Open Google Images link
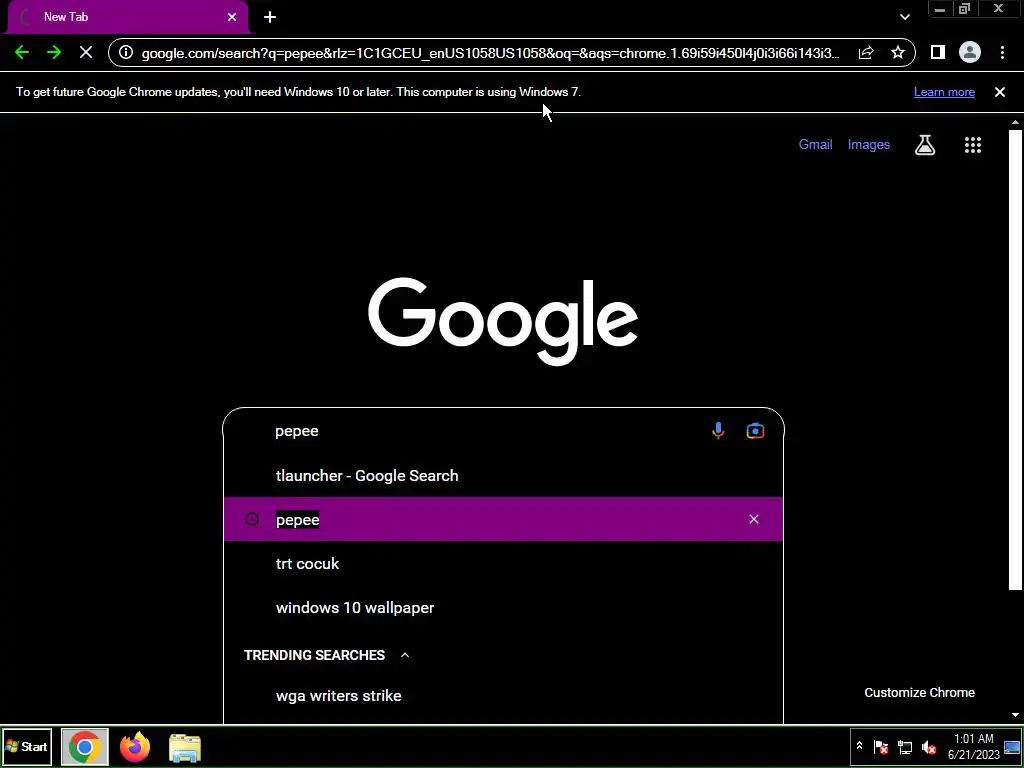 tap(869, 144)
